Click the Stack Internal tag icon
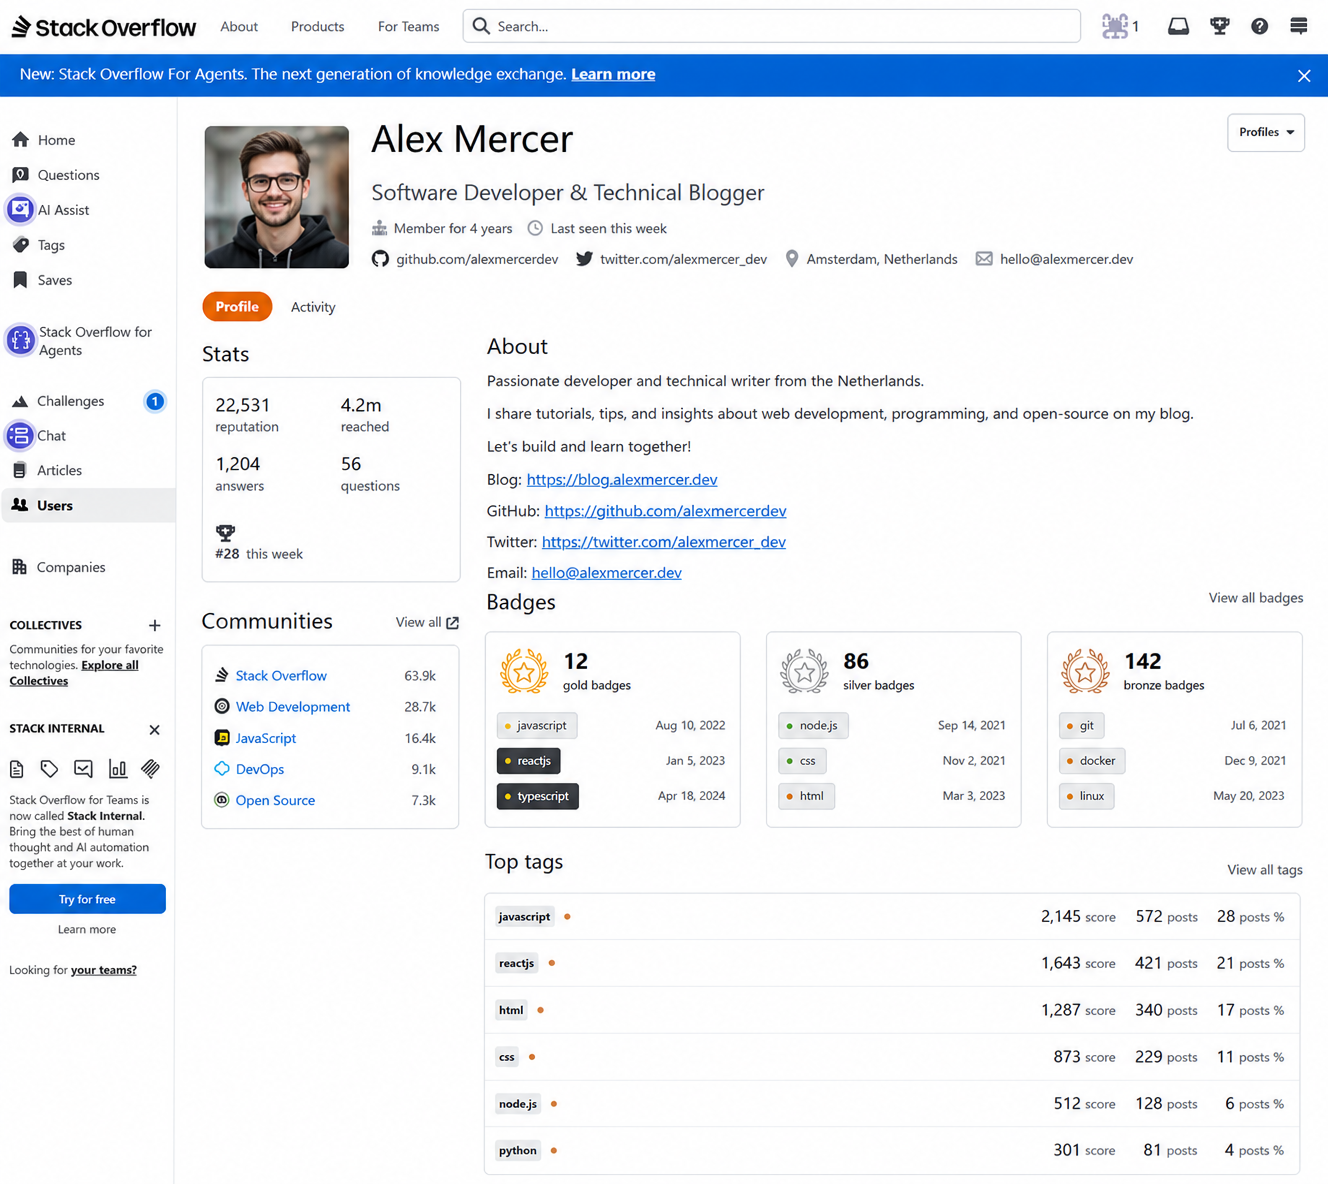Screen dimensions: 1328x1184 point(49,769)
